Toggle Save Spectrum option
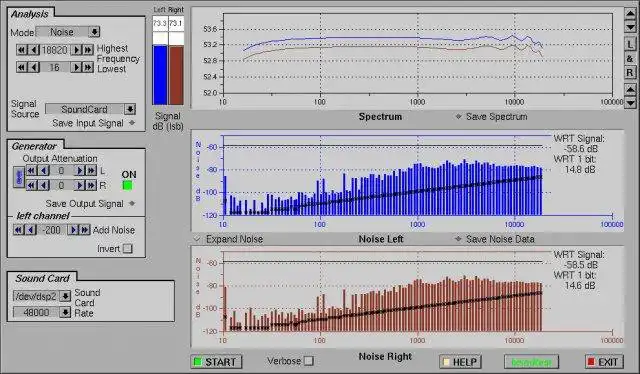Image resolution: width=640 pixels, height=374 pixels. point(458,116)
